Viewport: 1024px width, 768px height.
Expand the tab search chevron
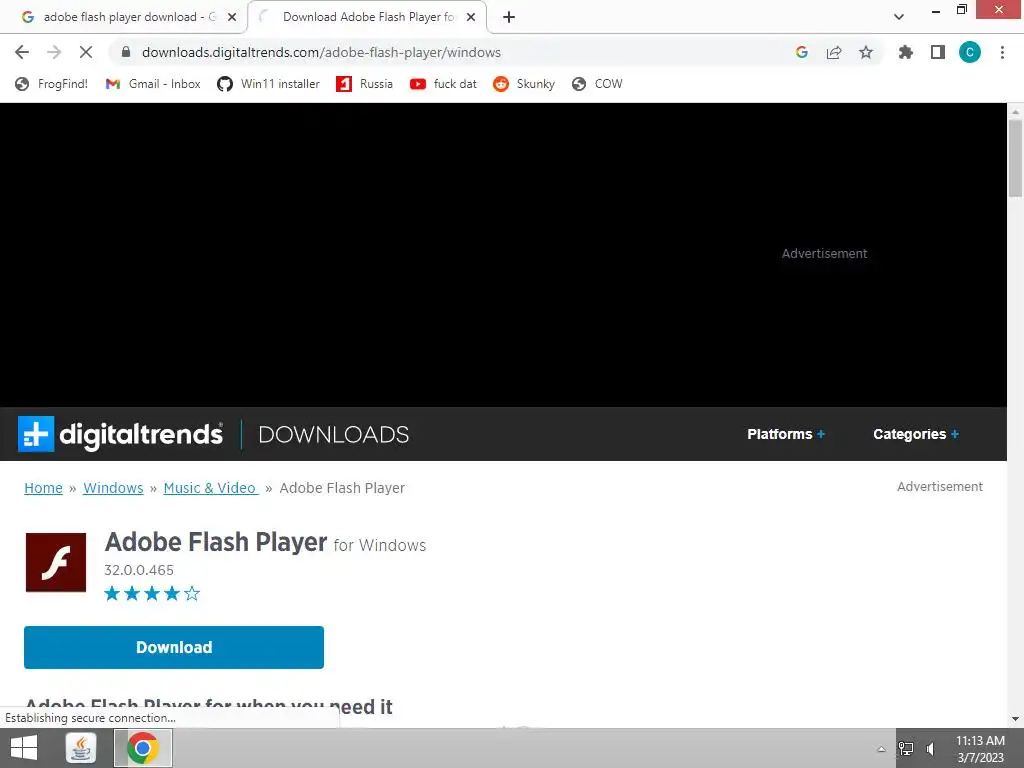coord(899,17)
